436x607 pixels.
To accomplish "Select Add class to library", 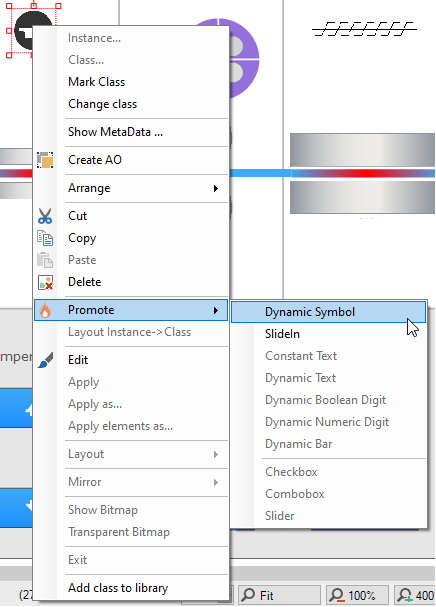I will pos(118,588).
